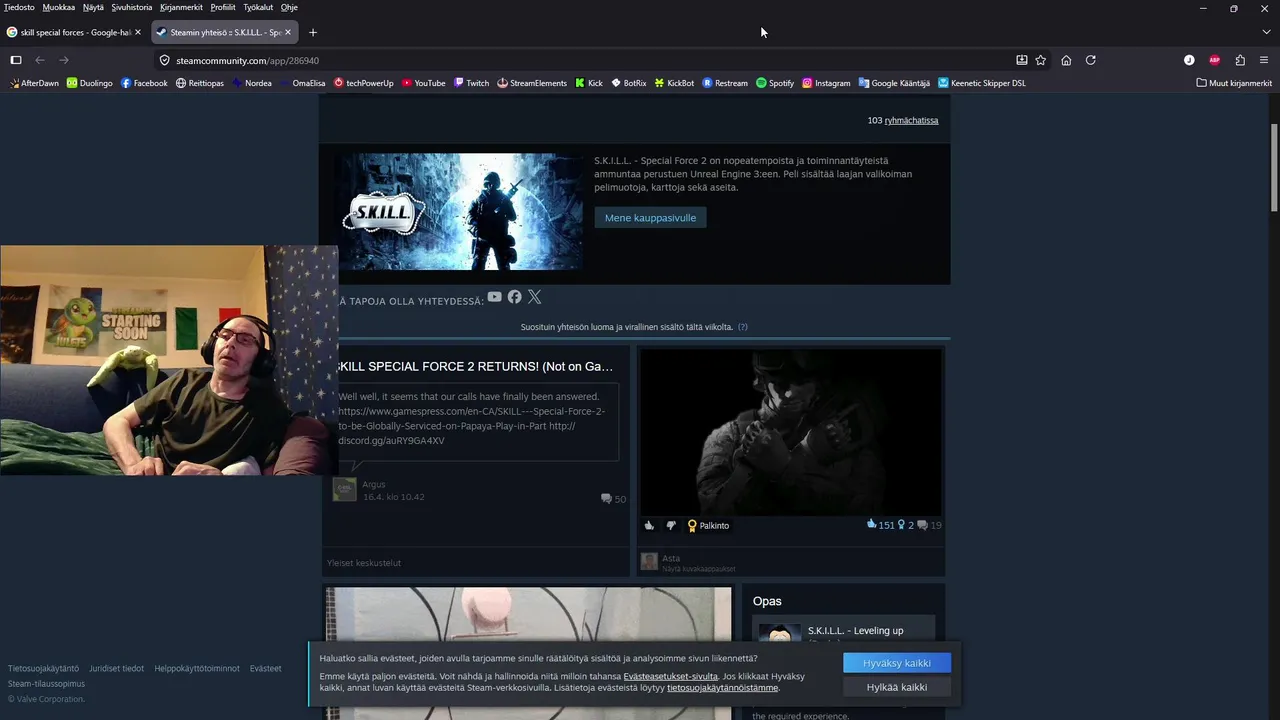Open the YouTube bookmark in bookmarks bar

pyautogui.click(x=423, y=83)
